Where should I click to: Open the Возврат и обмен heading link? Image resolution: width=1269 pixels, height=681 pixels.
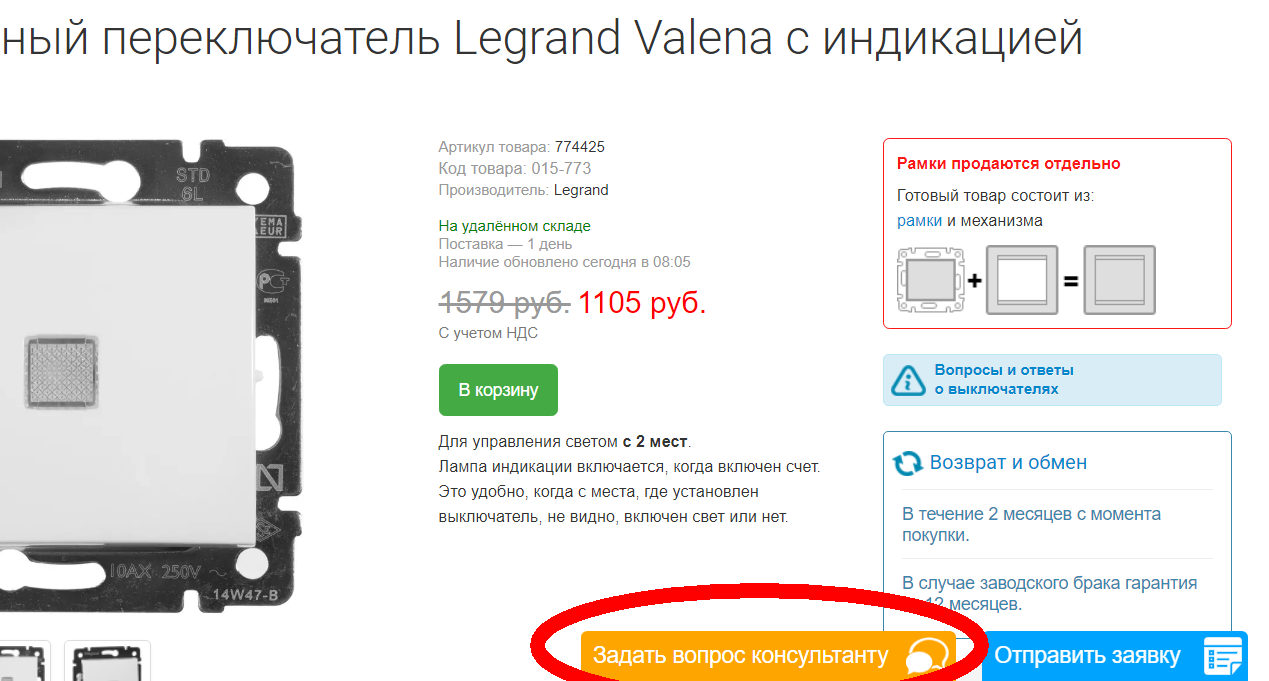point(1008,463)
